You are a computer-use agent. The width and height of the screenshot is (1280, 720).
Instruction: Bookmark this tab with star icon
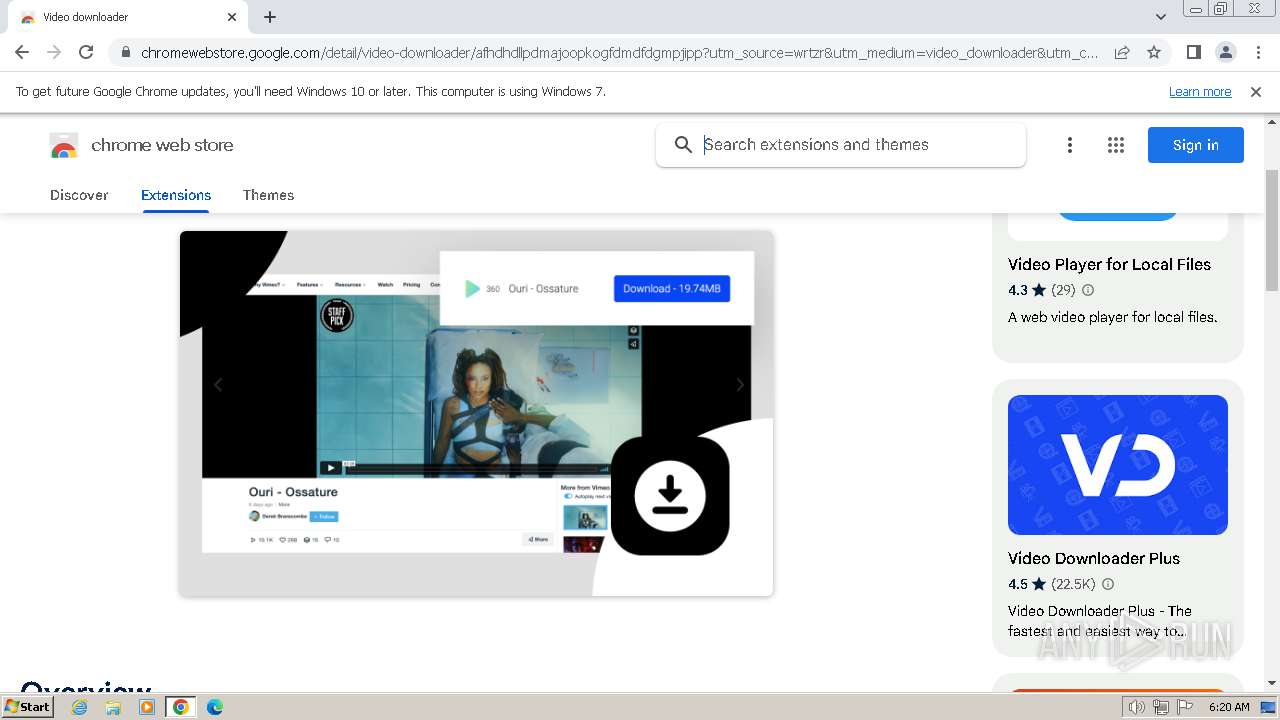point(1154,52)
